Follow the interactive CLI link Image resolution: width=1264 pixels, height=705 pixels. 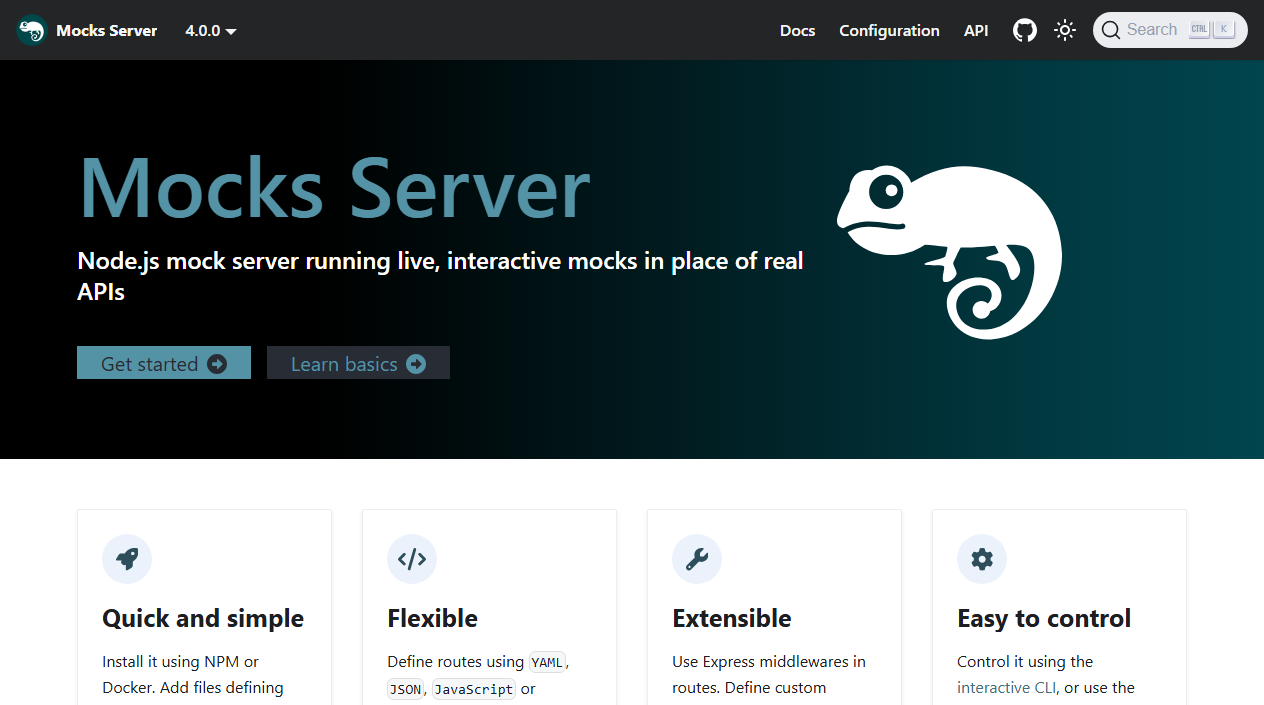point(1006,687)
